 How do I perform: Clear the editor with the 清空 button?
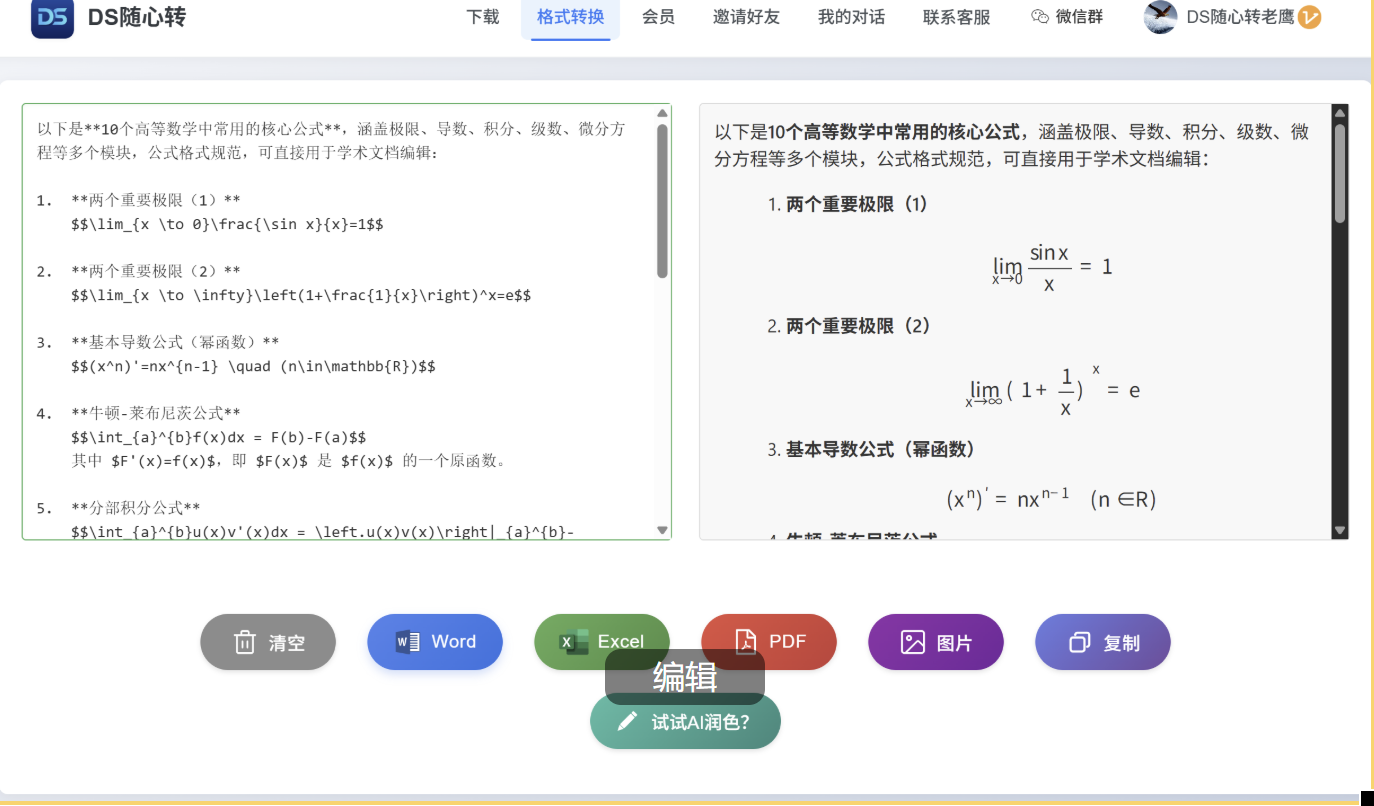[268, 642]
